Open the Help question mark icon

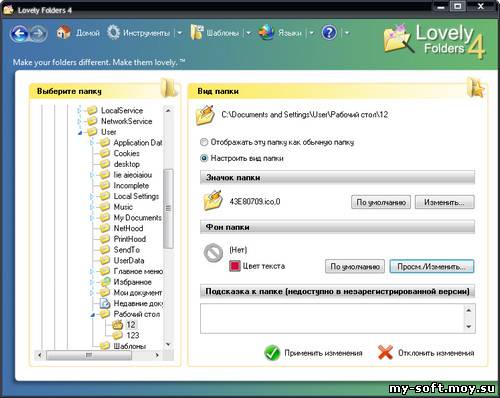329,33
